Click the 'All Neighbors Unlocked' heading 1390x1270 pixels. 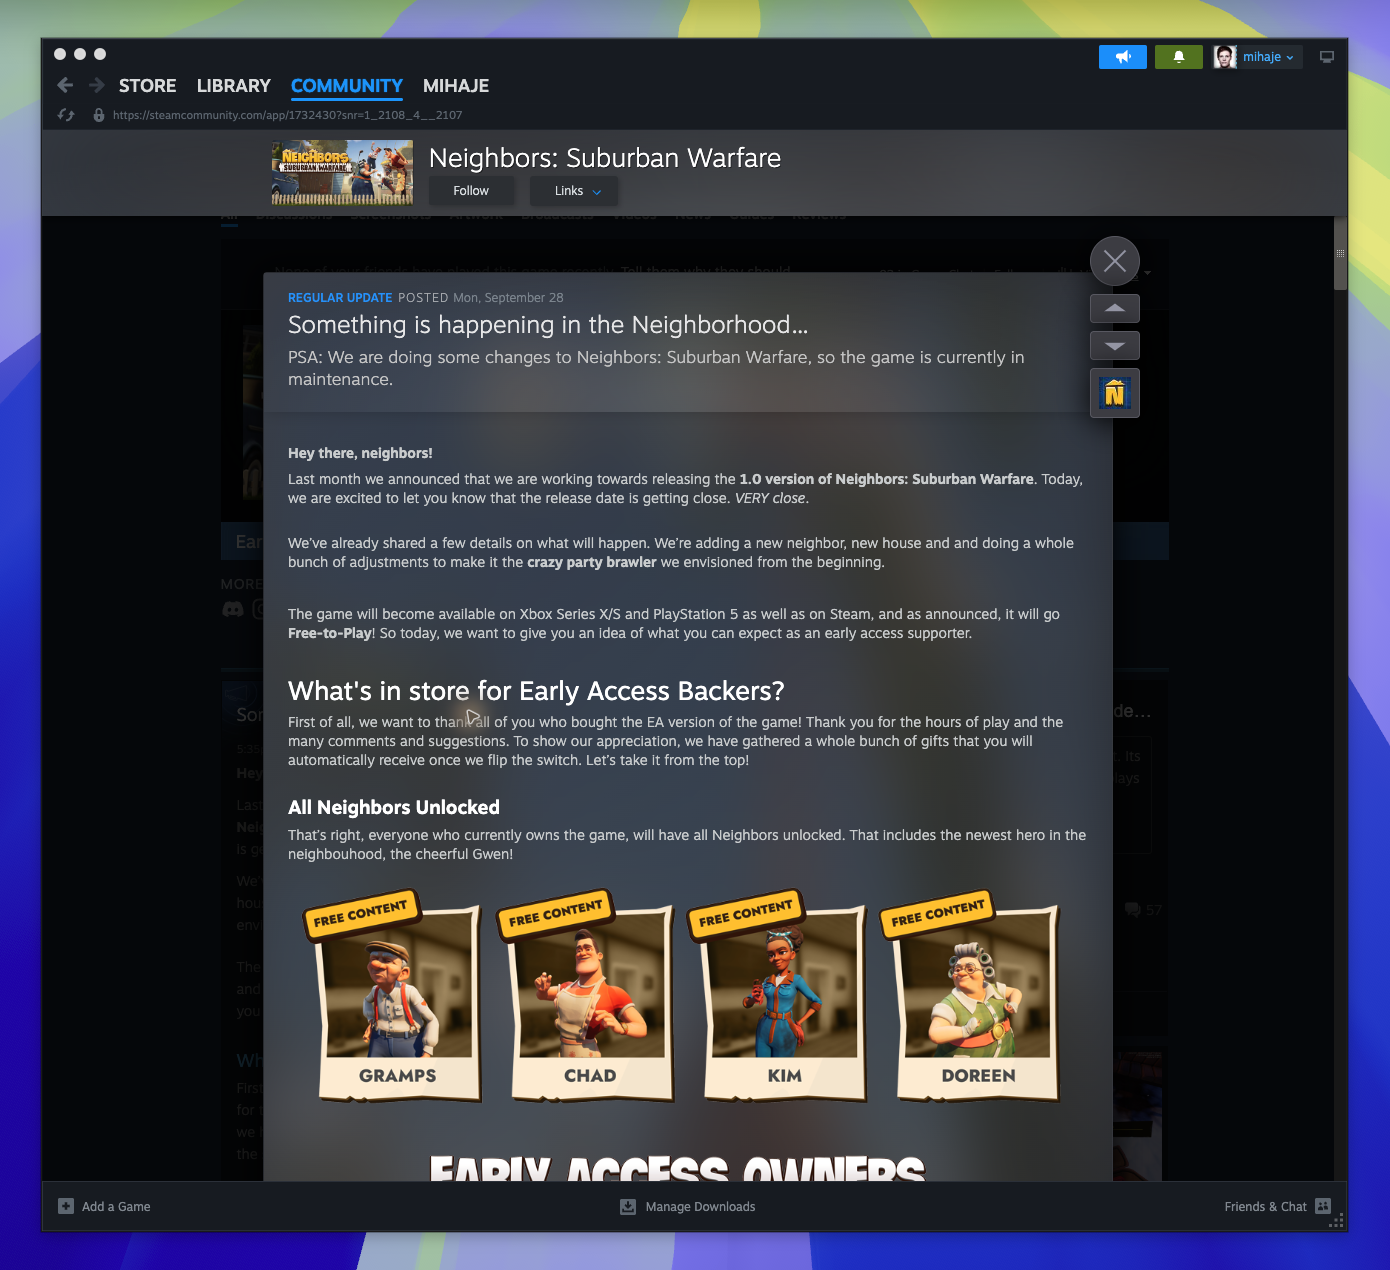[394, 807]
